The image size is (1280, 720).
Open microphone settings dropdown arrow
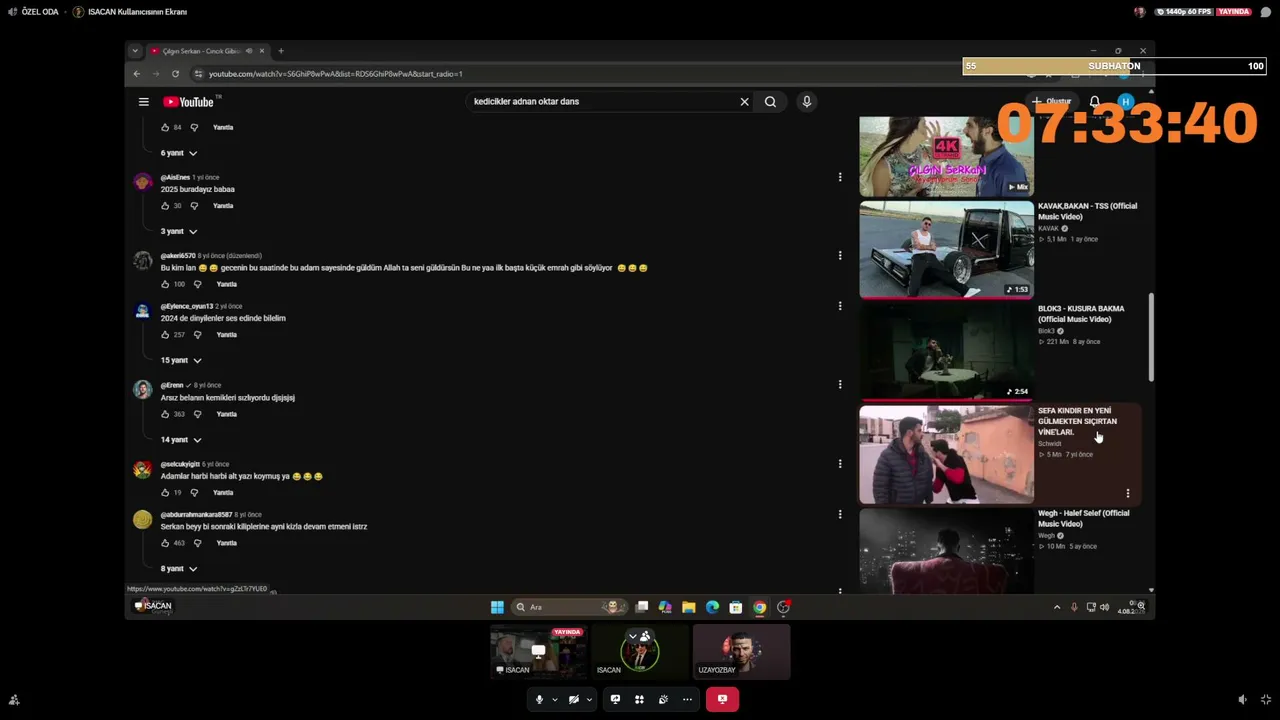coord(554,700)
